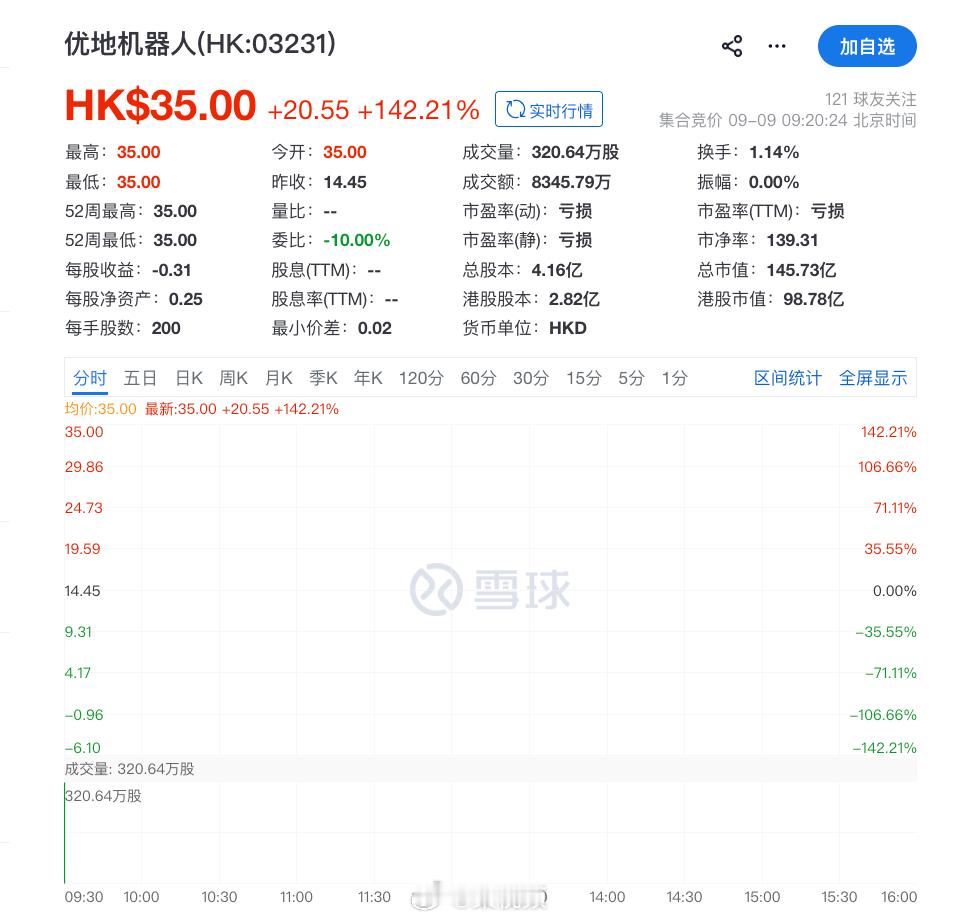Click the price HK$35.00

pos(160,105)
